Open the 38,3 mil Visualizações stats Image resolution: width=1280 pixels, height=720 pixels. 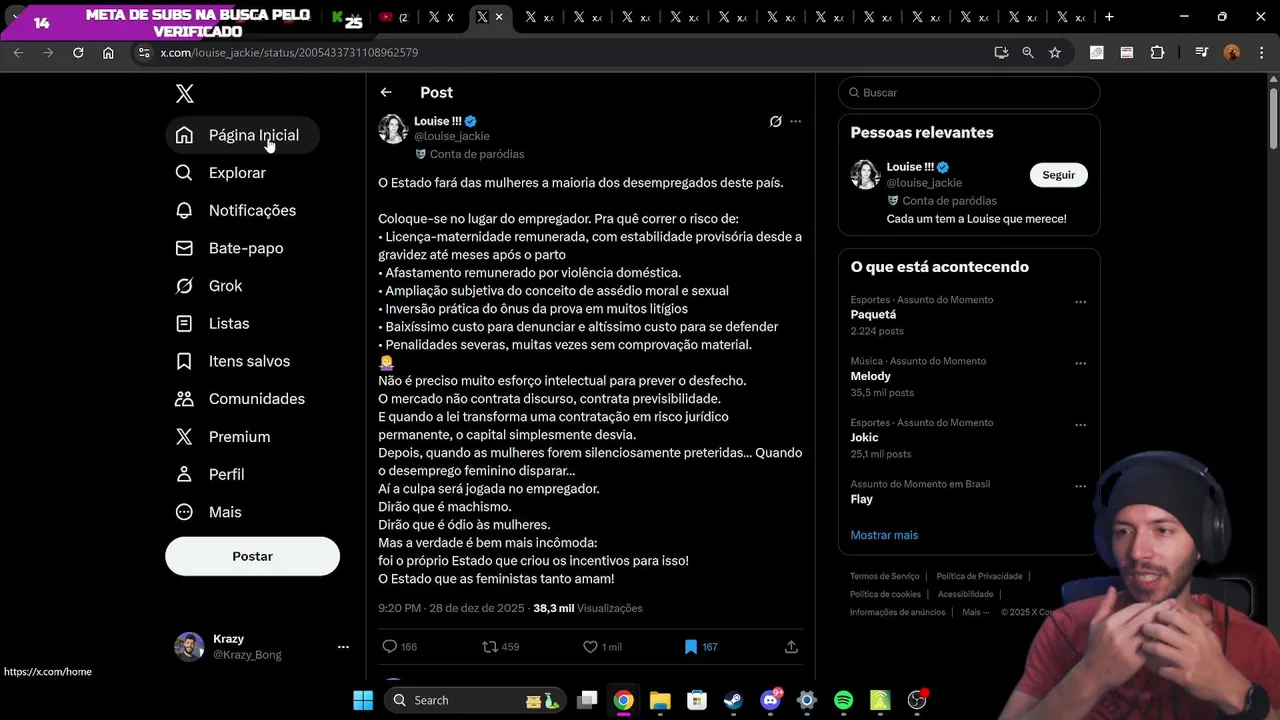tap(588, 608)
